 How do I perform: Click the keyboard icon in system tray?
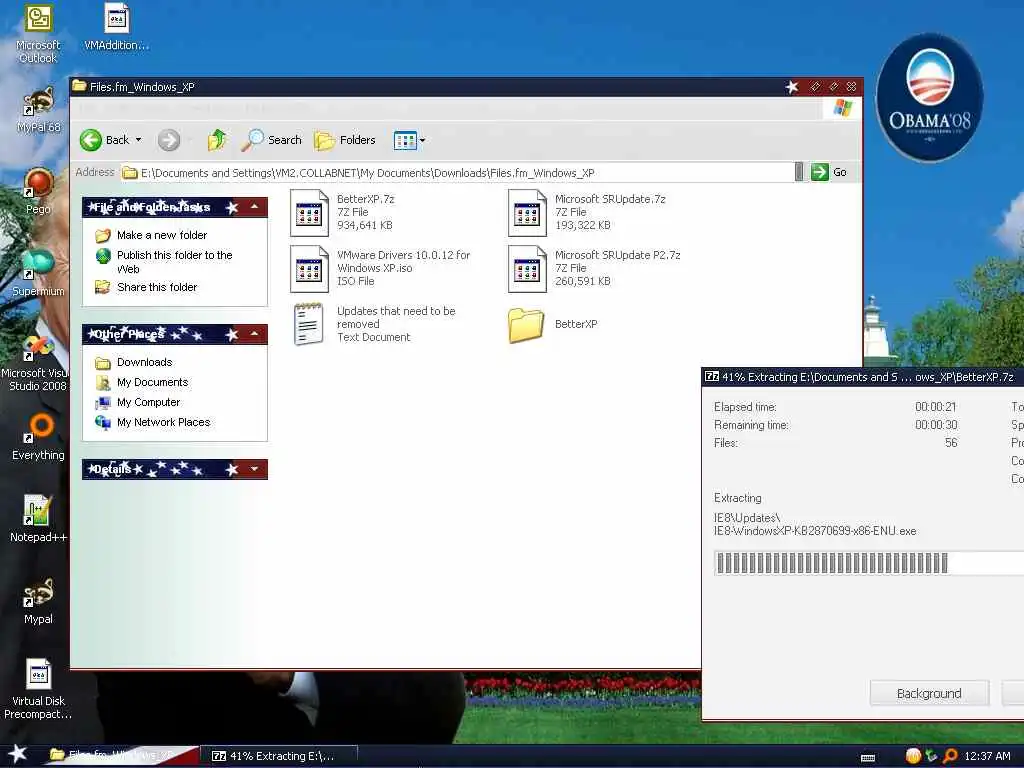click(x=868, y=758)
